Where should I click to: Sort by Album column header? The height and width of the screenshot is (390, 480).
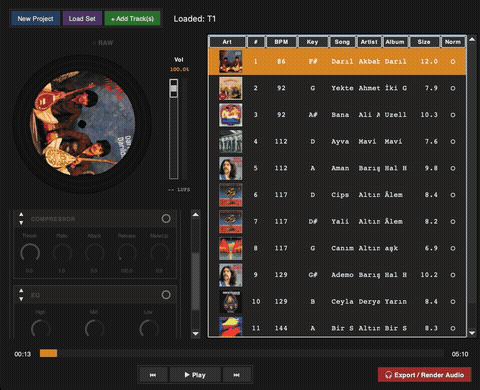coord(395,42)
